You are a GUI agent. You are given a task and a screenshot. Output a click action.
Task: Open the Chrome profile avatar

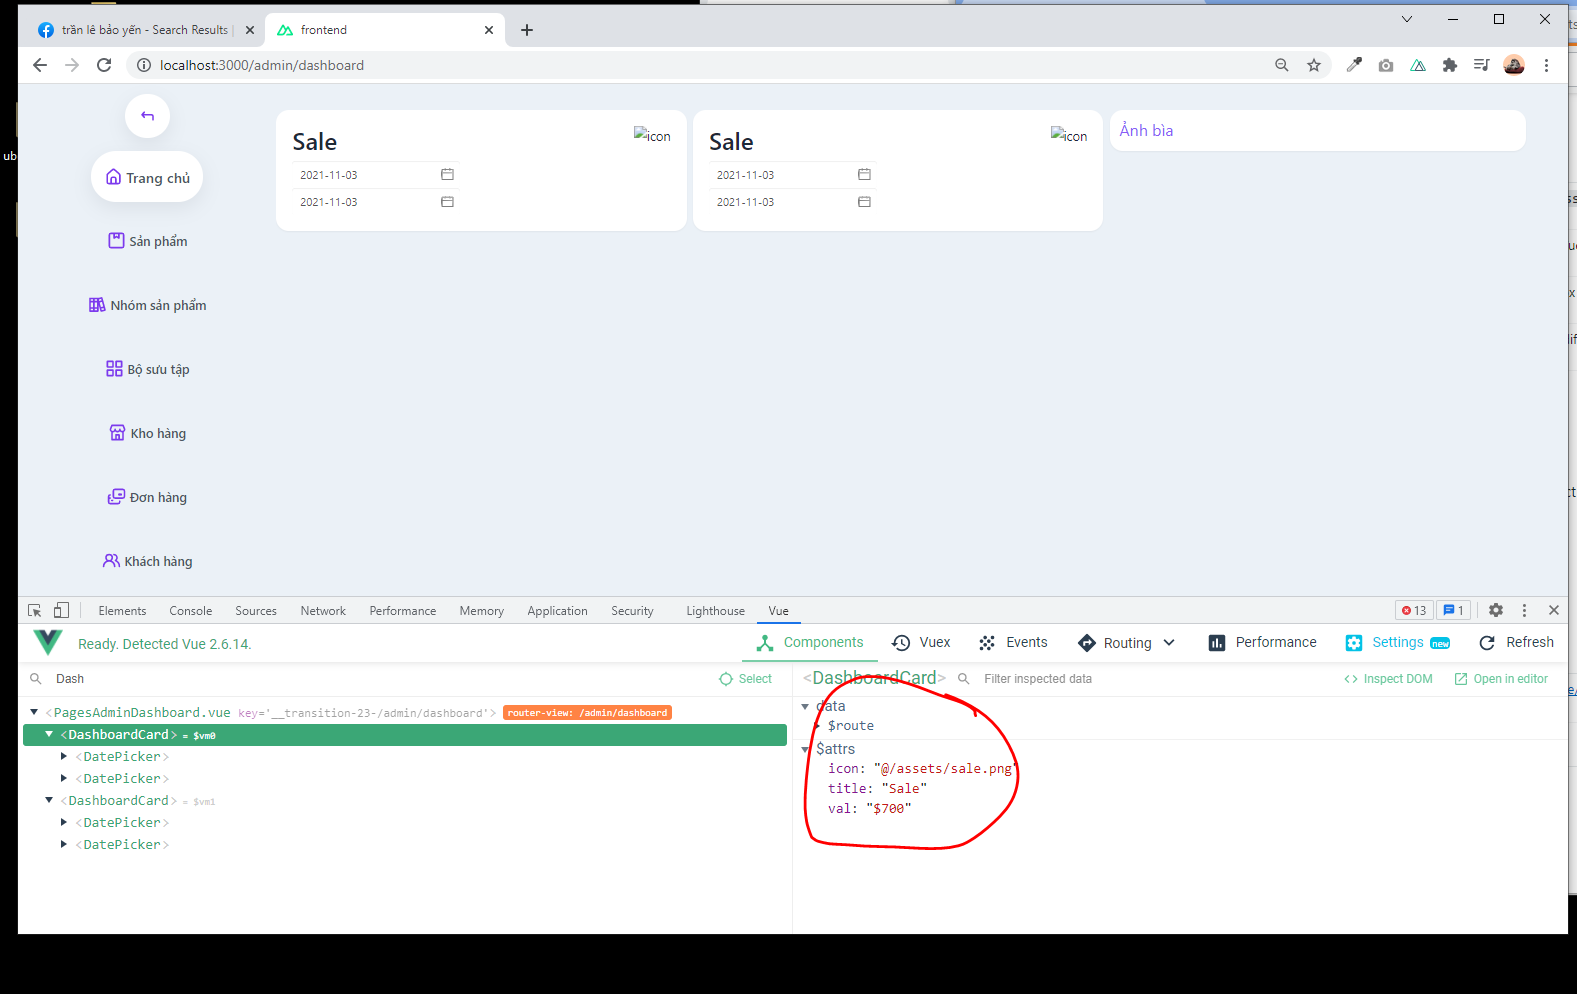click(x=1514, y=65)
